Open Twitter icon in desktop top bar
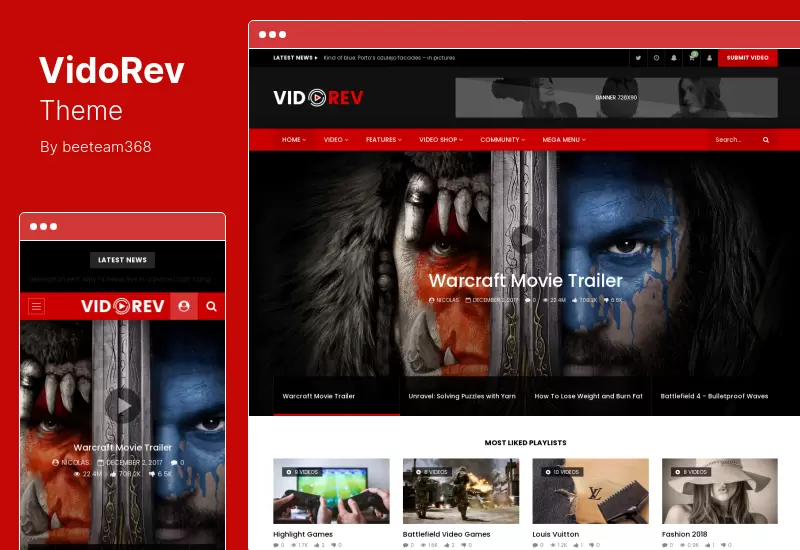The height and width of the screenshot is (550, 800). click(x=638, y=58)
